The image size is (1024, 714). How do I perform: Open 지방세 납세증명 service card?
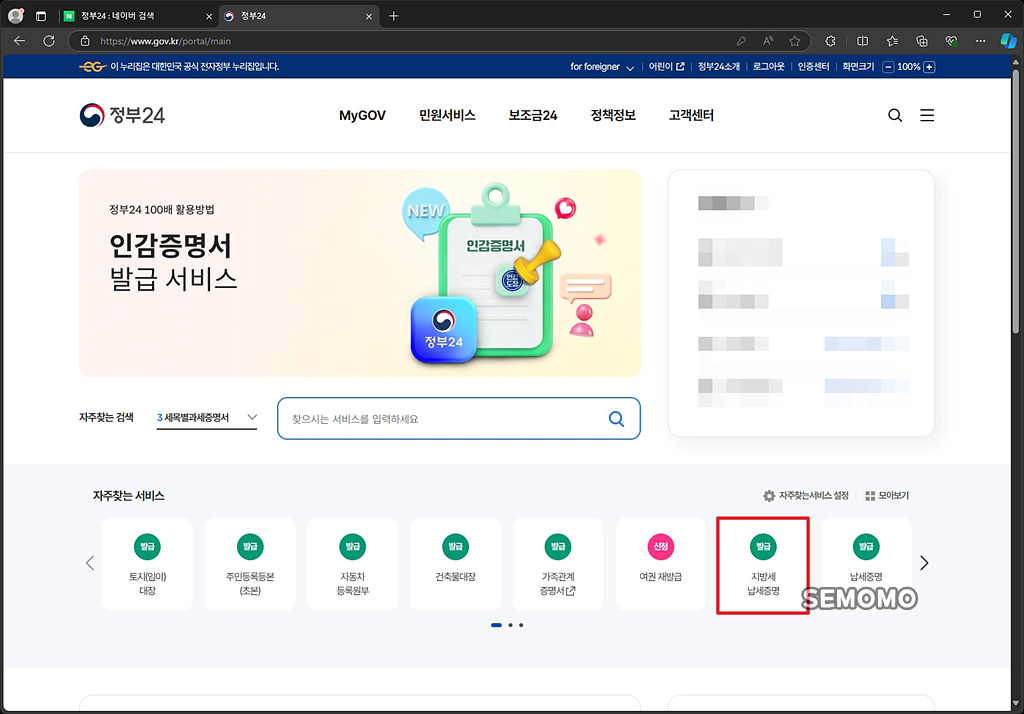pyautogui.click(x=763, y=564)
